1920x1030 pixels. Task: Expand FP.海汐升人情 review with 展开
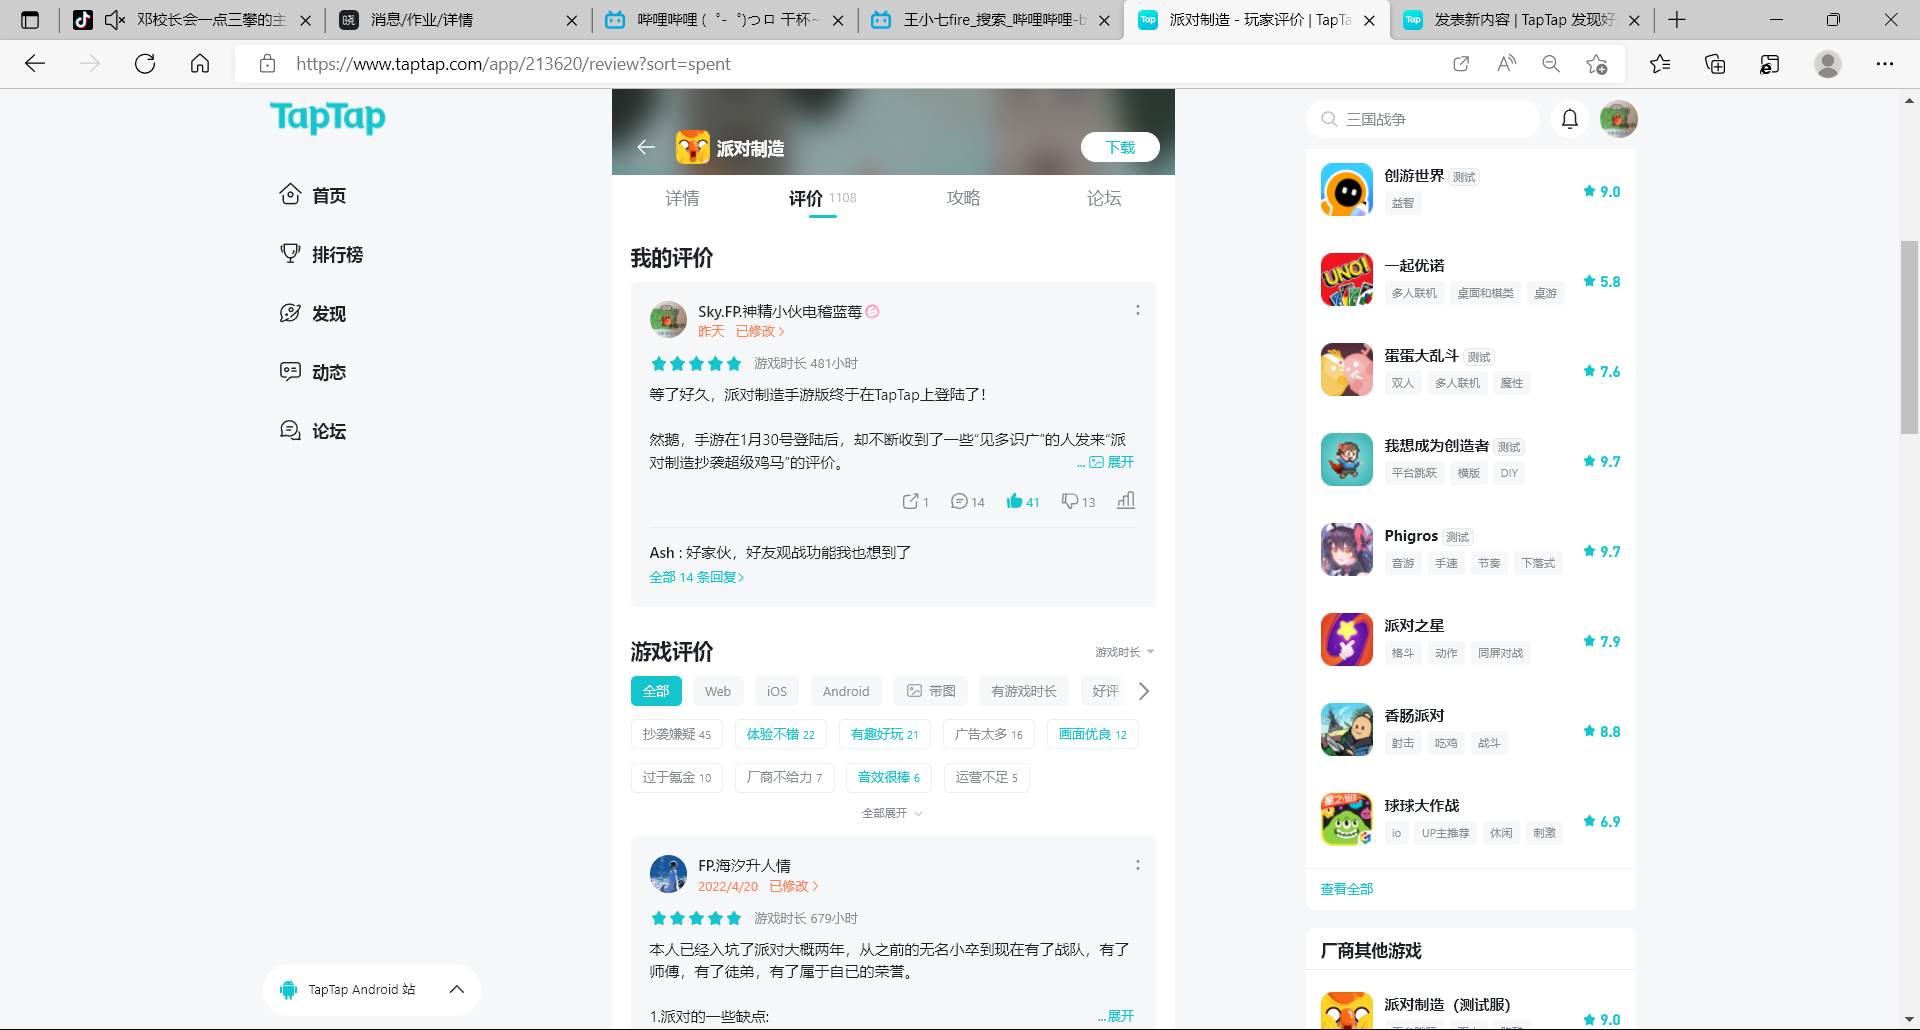[1119, 1016]
